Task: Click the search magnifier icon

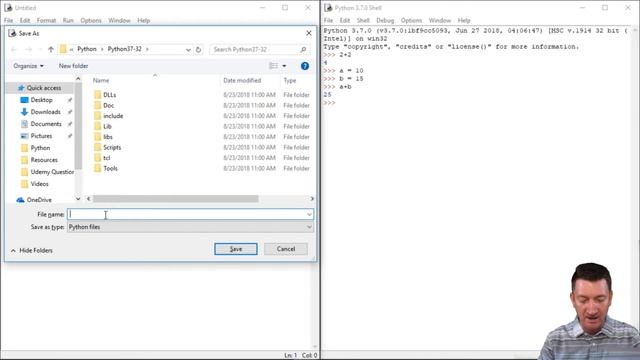Action: click(303, 49)
